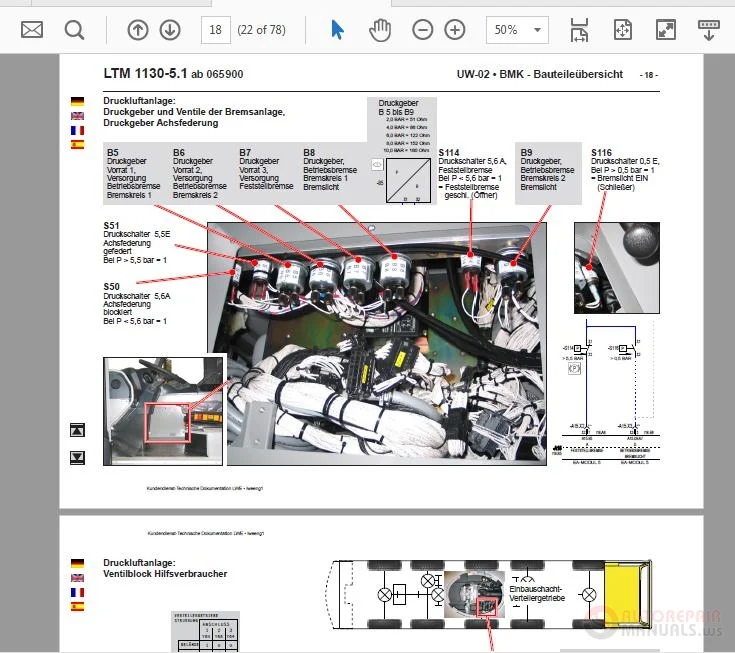Click the 'S114' Druckschalter label
Screen dimensions: 735x653
[x=449, y=152]
